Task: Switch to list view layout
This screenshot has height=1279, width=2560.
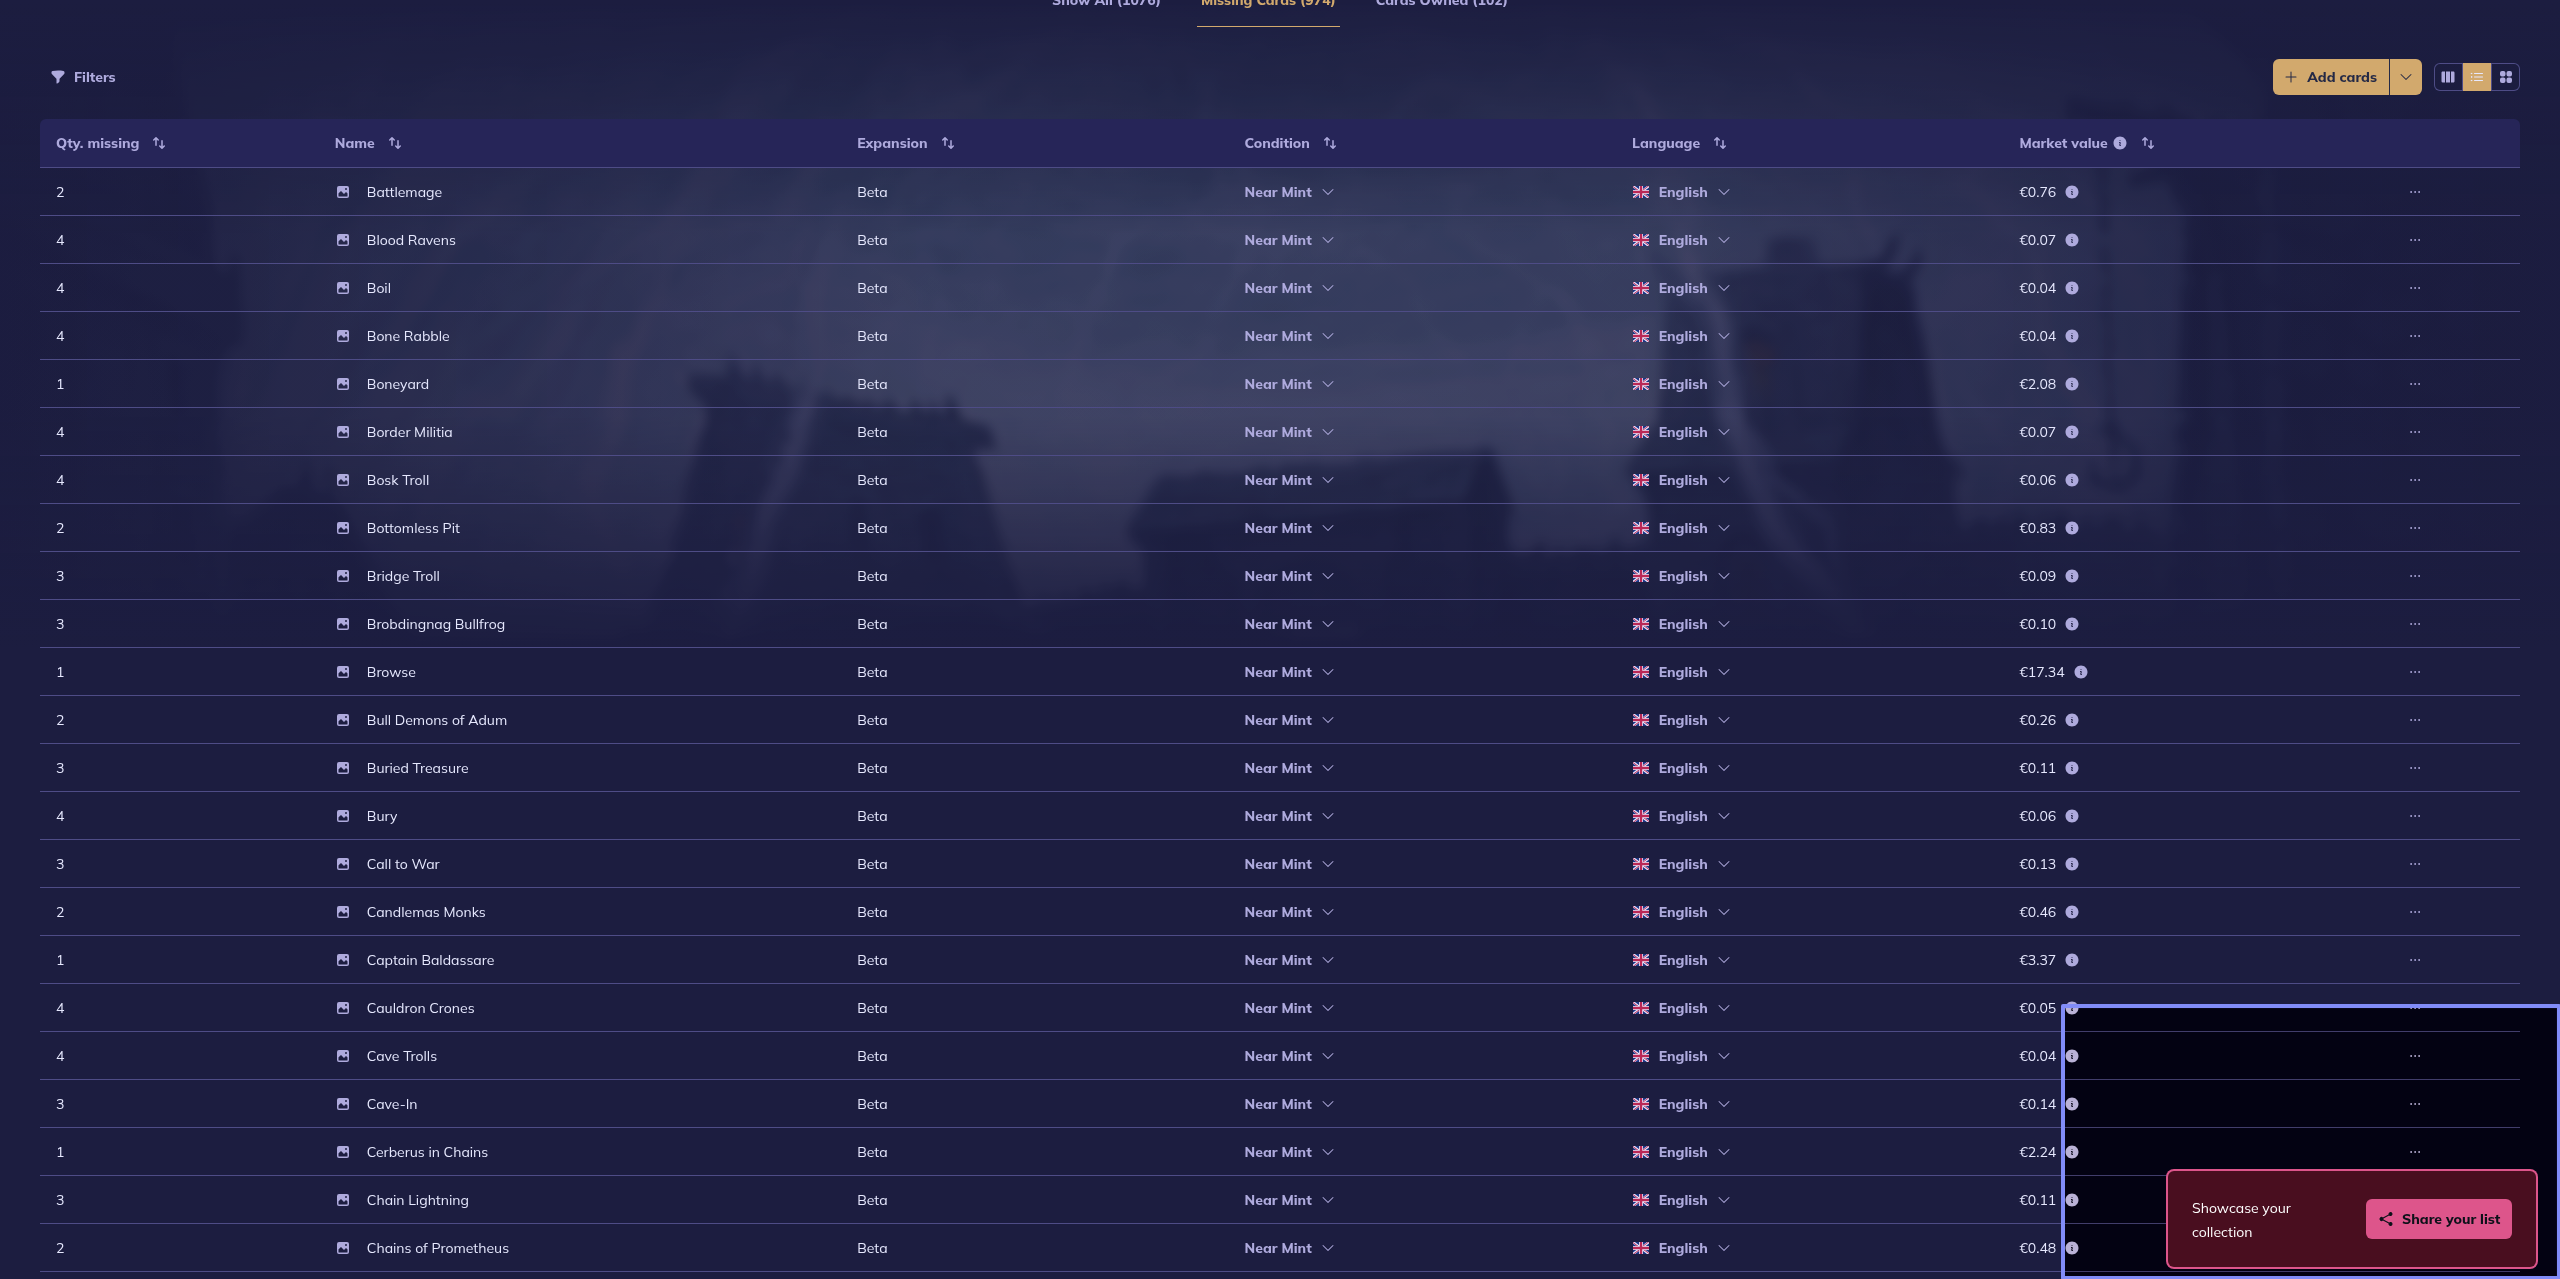Action: click(2477, 77)
